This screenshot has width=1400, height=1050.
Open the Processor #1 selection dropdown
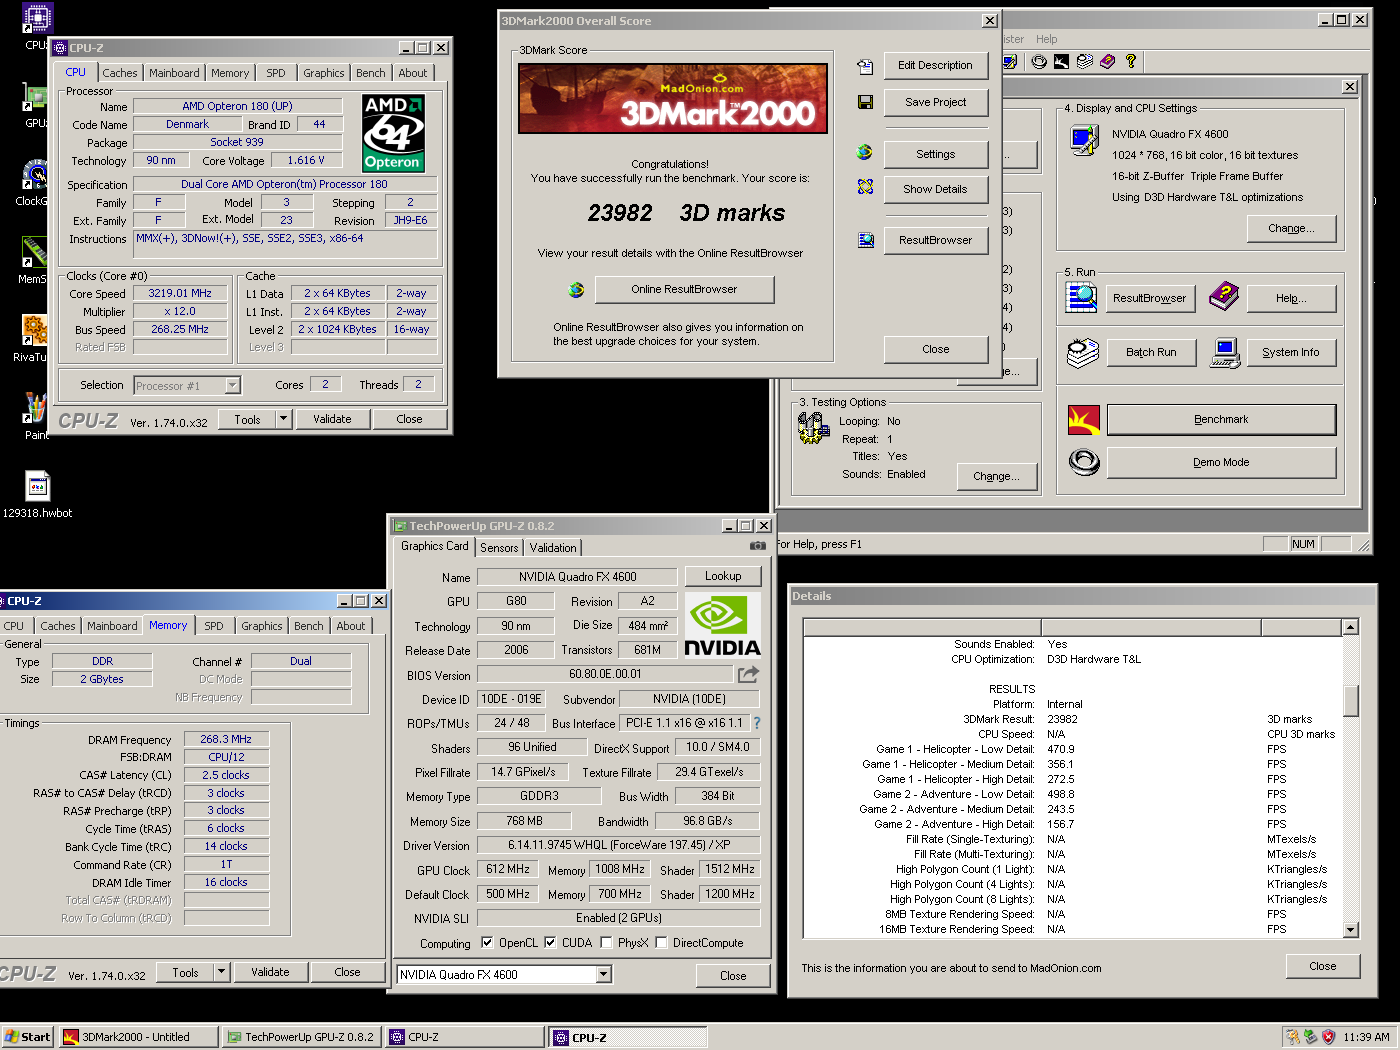click(233, 385)
